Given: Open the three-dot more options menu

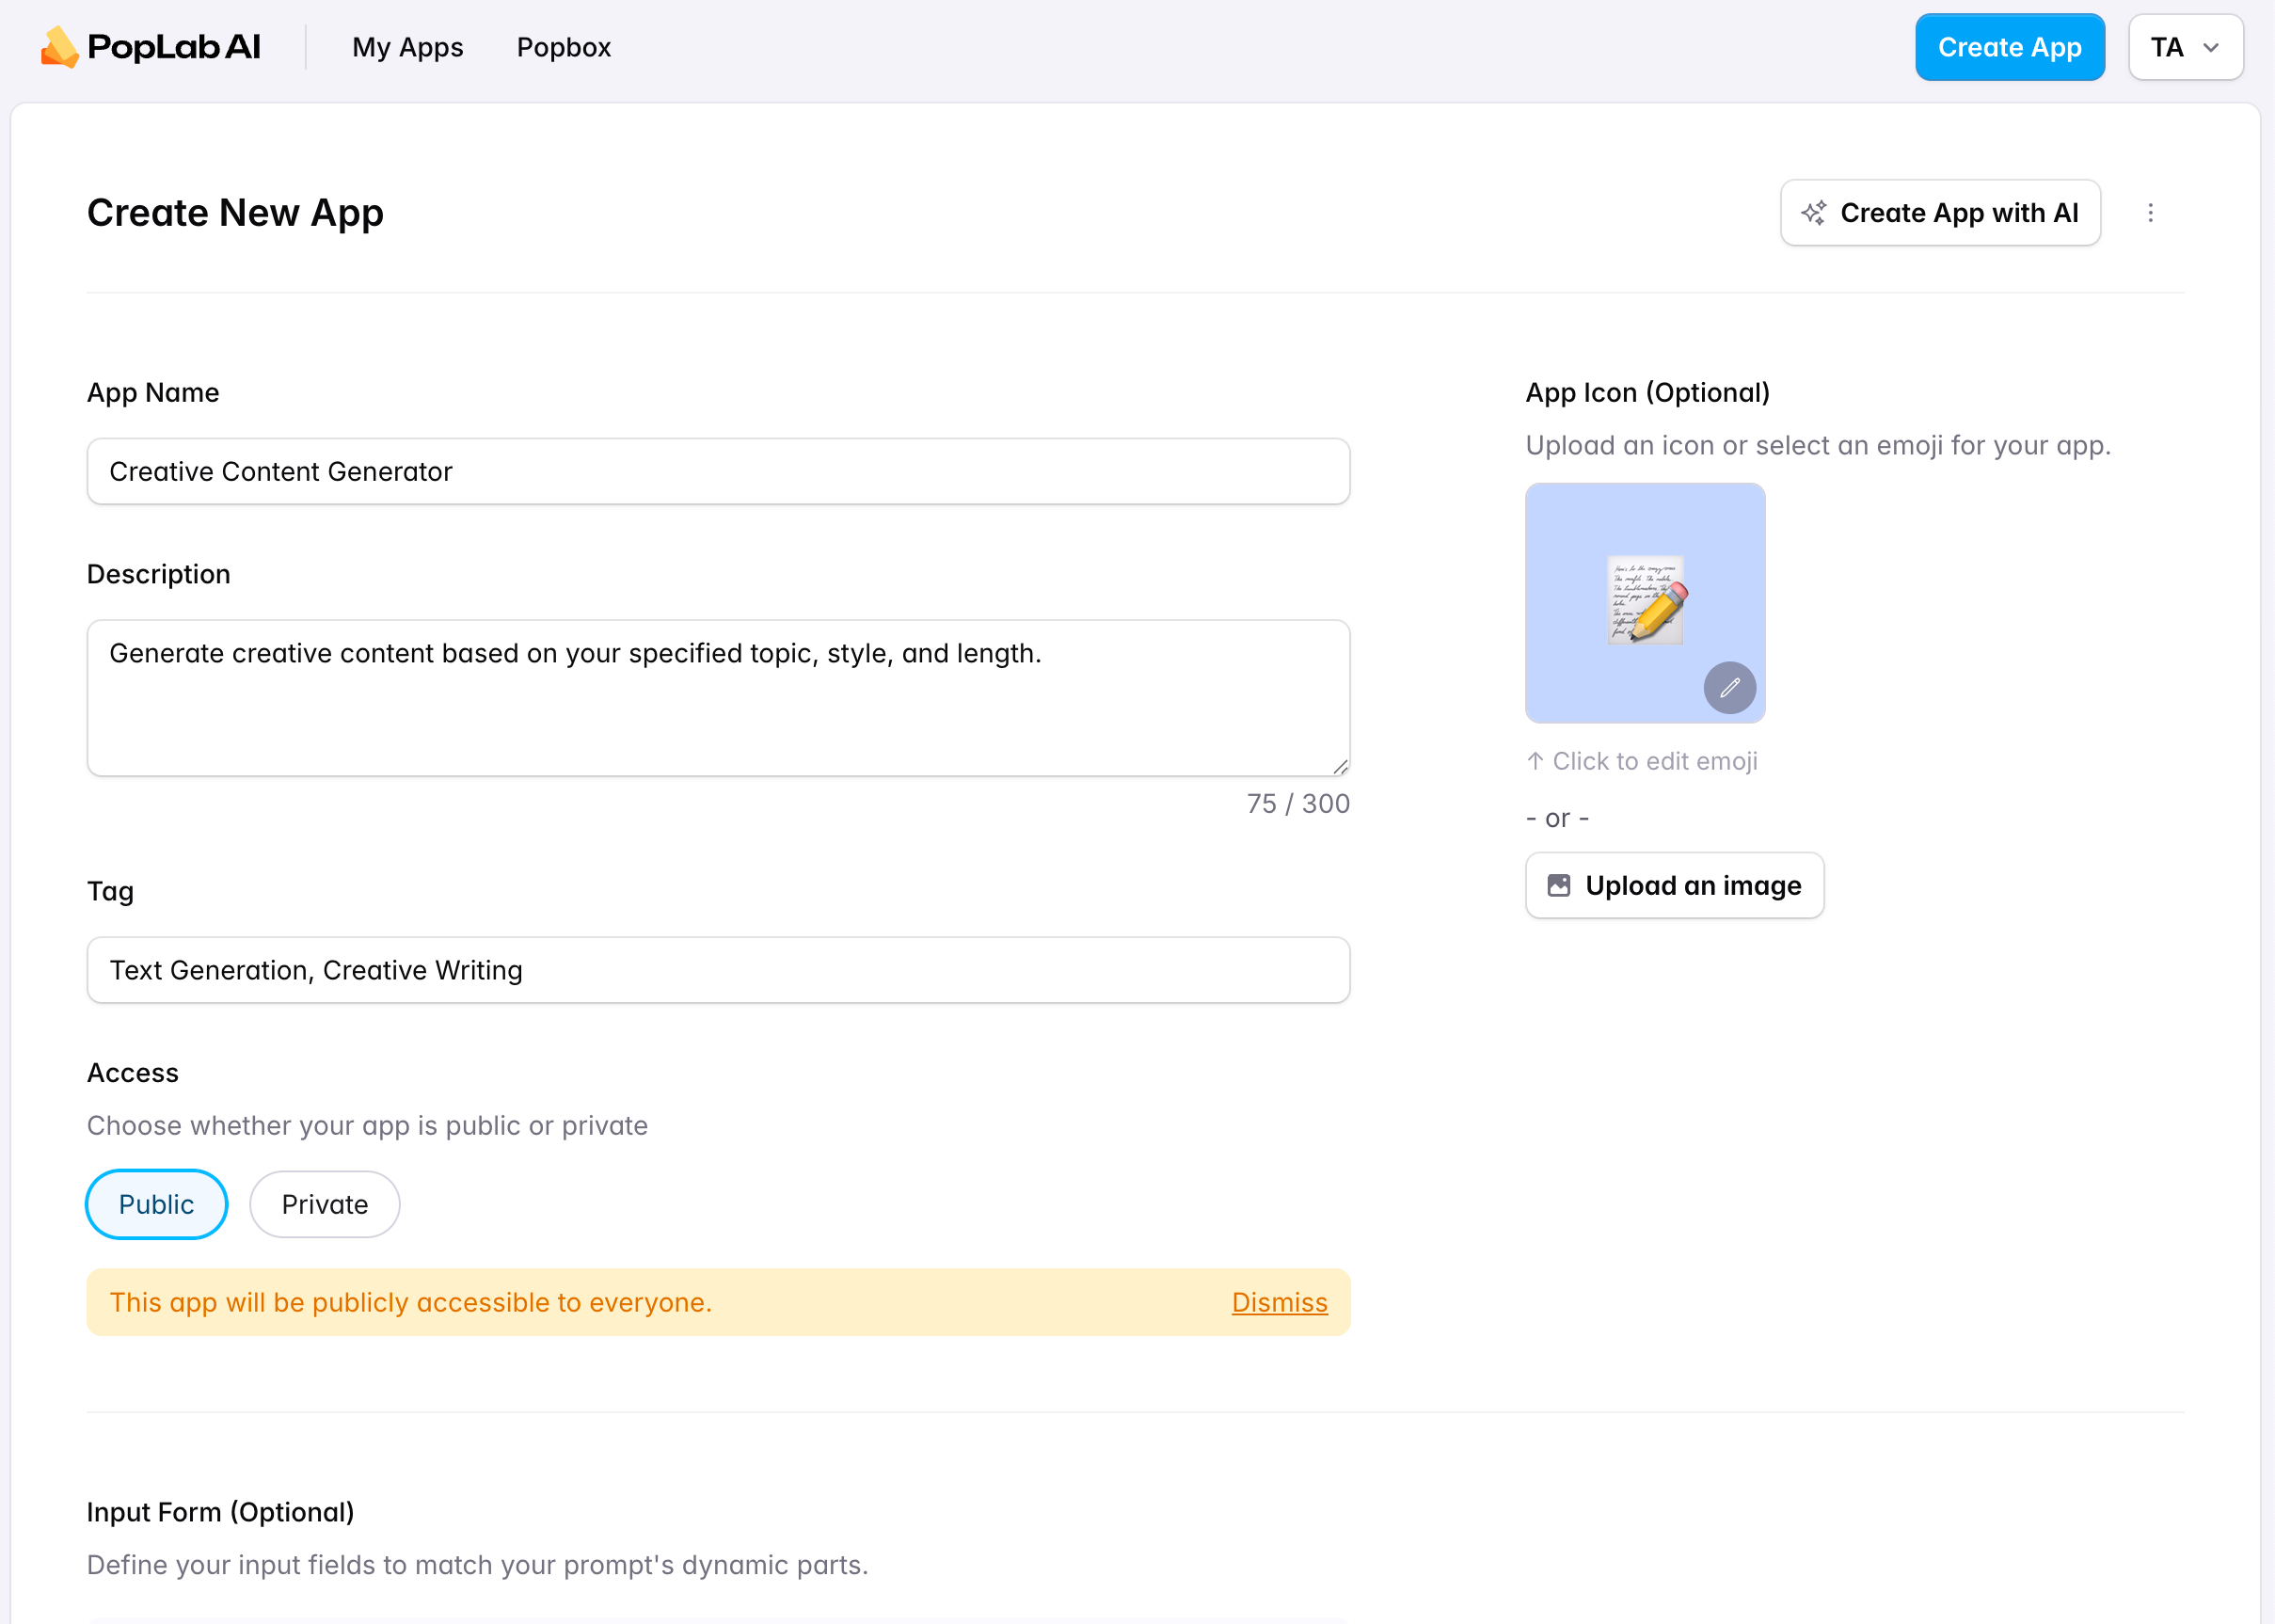Looking at the screenshot, I should [2150, 213].
